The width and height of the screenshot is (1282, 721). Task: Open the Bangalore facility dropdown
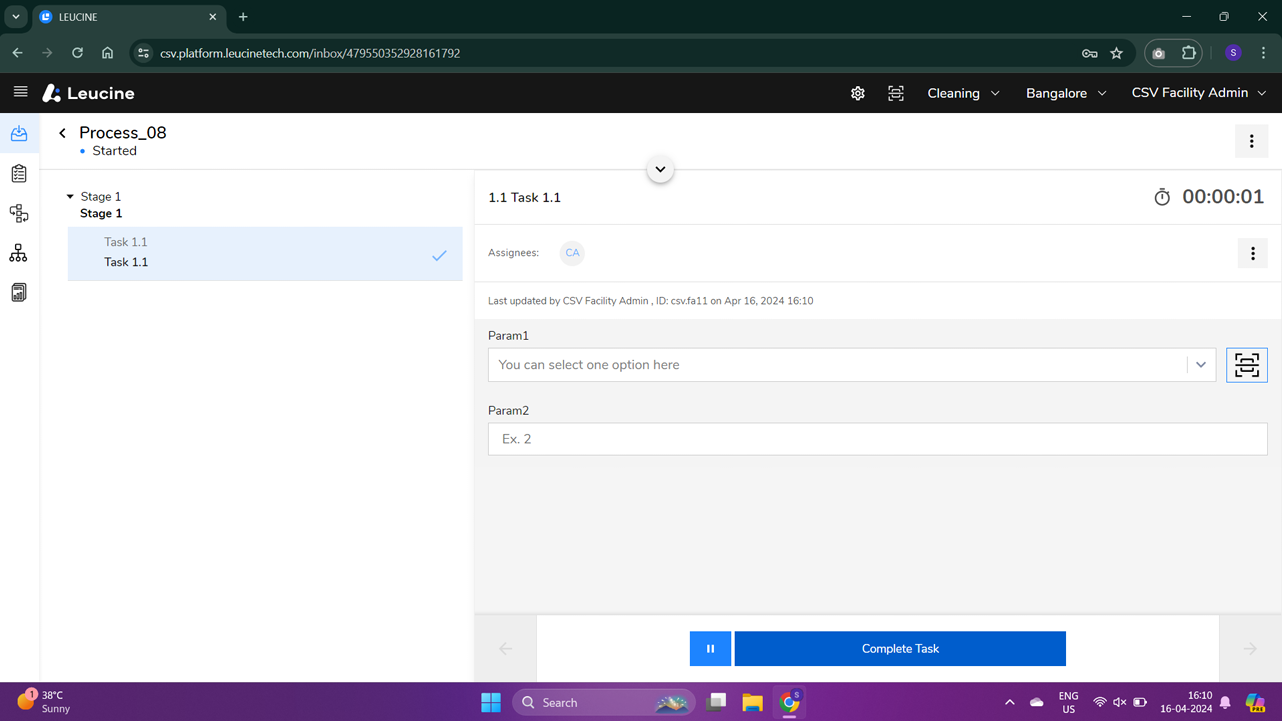pos(1065,93)
